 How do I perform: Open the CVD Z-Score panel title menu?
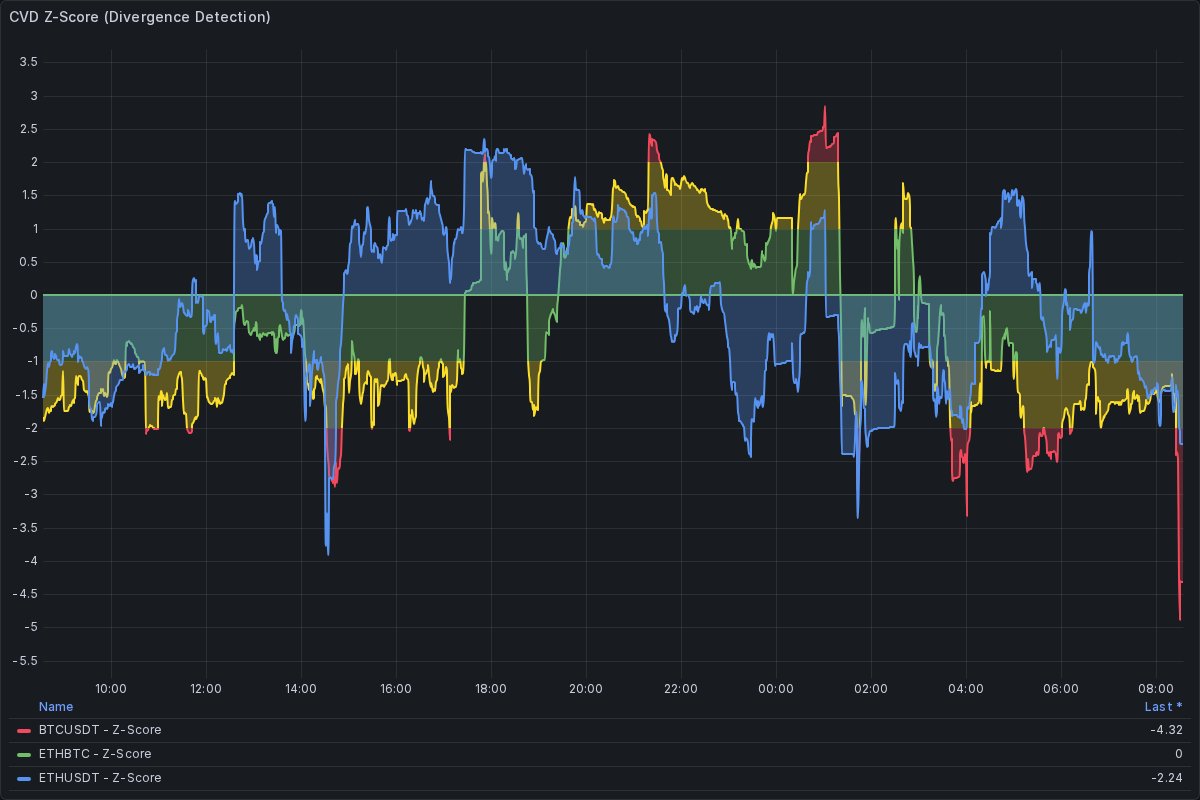pos(139,17)
